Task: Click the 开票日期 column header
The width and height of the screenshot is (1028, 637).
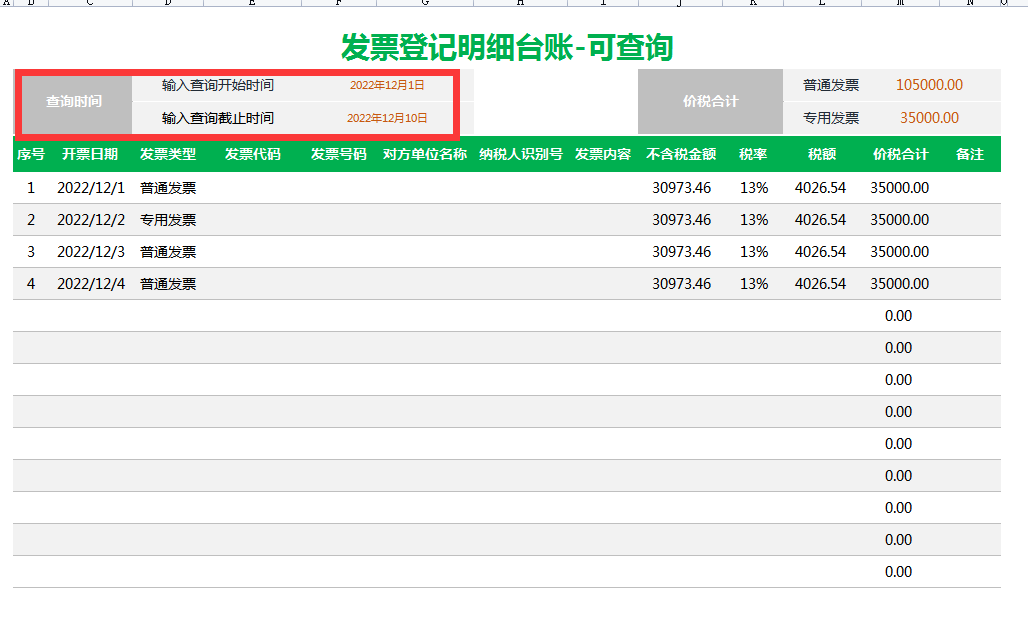Action: coord(90,154)
